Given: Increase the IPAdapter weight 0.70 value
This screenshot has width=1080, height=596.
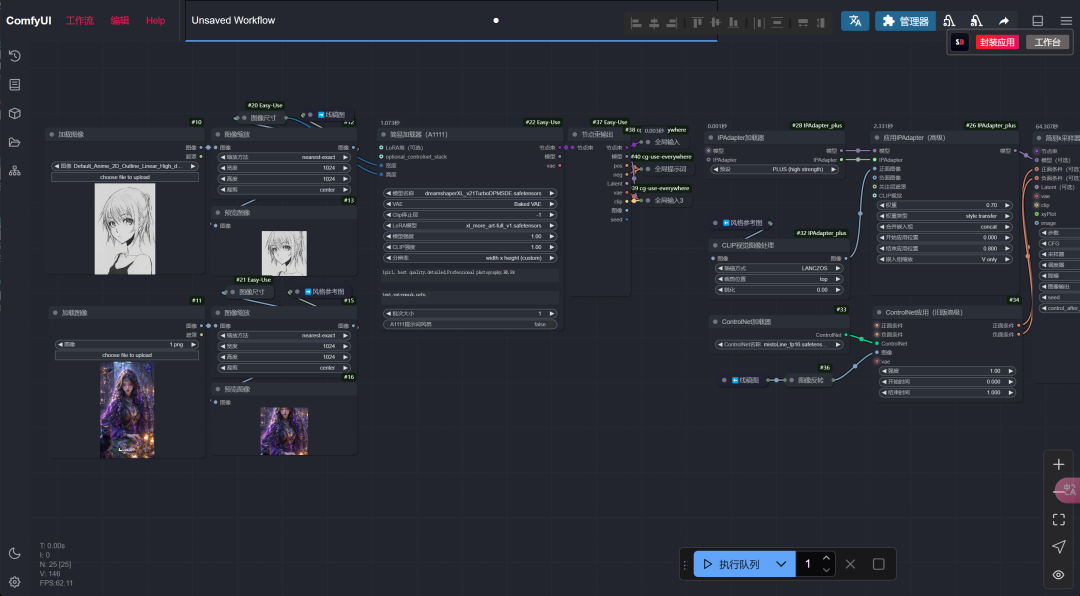Looking at the screenshot, I should (x=1008, y=205).
